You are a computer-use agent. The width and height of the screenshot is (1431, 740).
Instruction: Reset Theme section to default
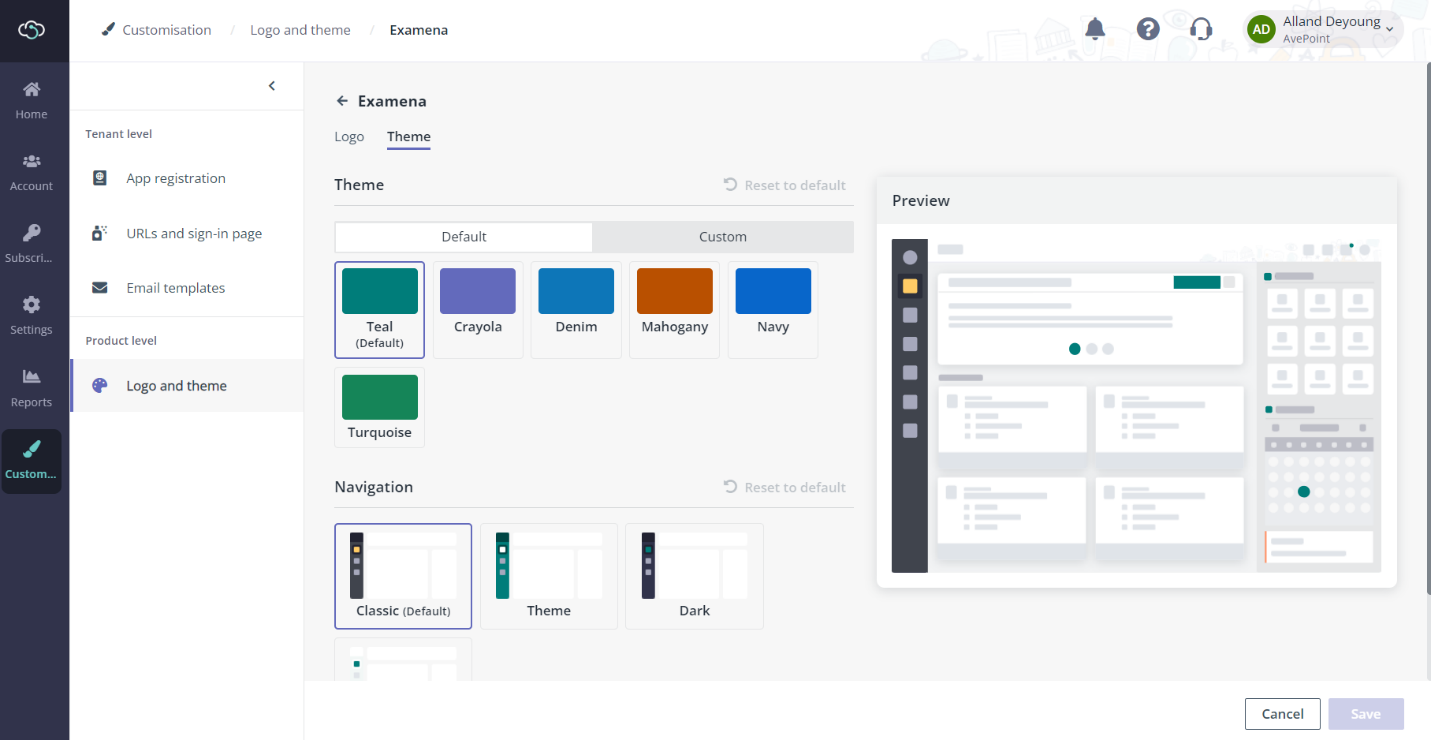(785, 185)
